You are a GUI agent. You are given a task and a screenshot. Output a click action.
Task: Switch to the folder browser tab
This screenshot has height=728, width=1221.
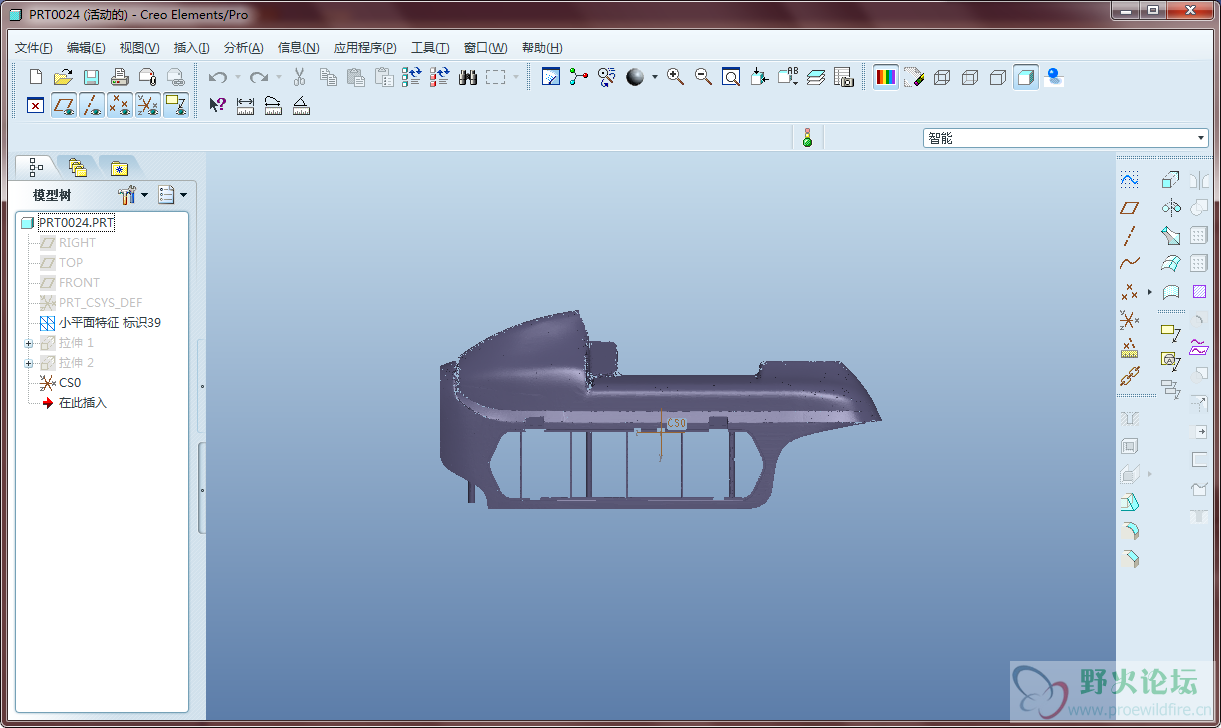pos(78,167)
